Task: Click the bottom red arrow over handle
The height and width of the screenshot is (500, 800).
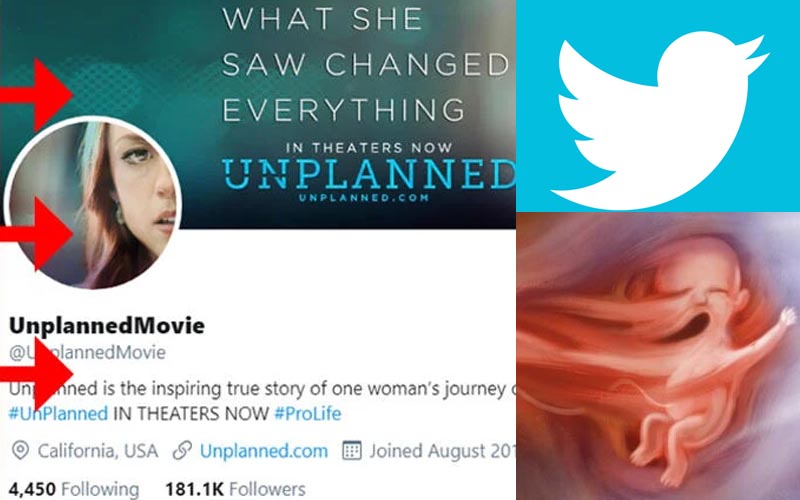Action: coord(36,373)
